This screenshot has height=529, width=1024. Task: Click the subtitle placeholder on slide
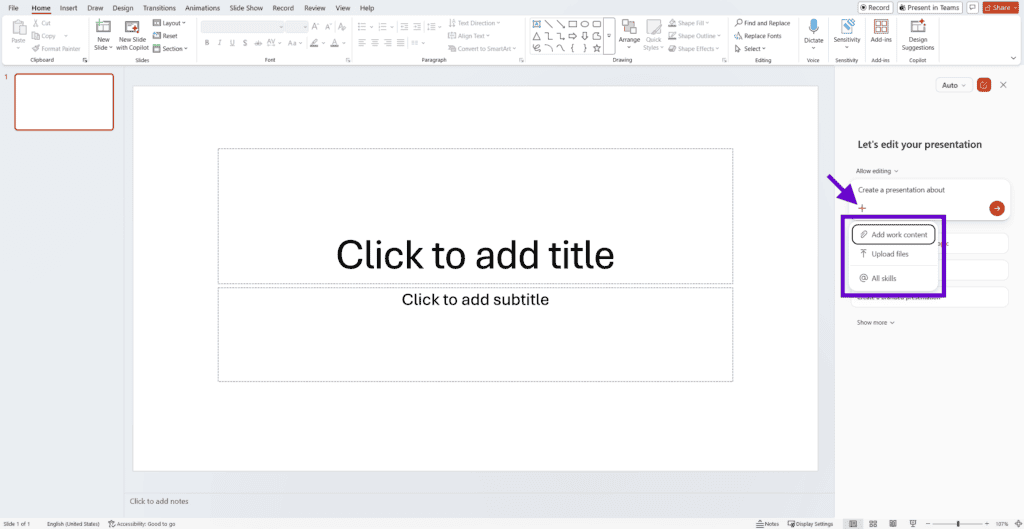[475, 334]
